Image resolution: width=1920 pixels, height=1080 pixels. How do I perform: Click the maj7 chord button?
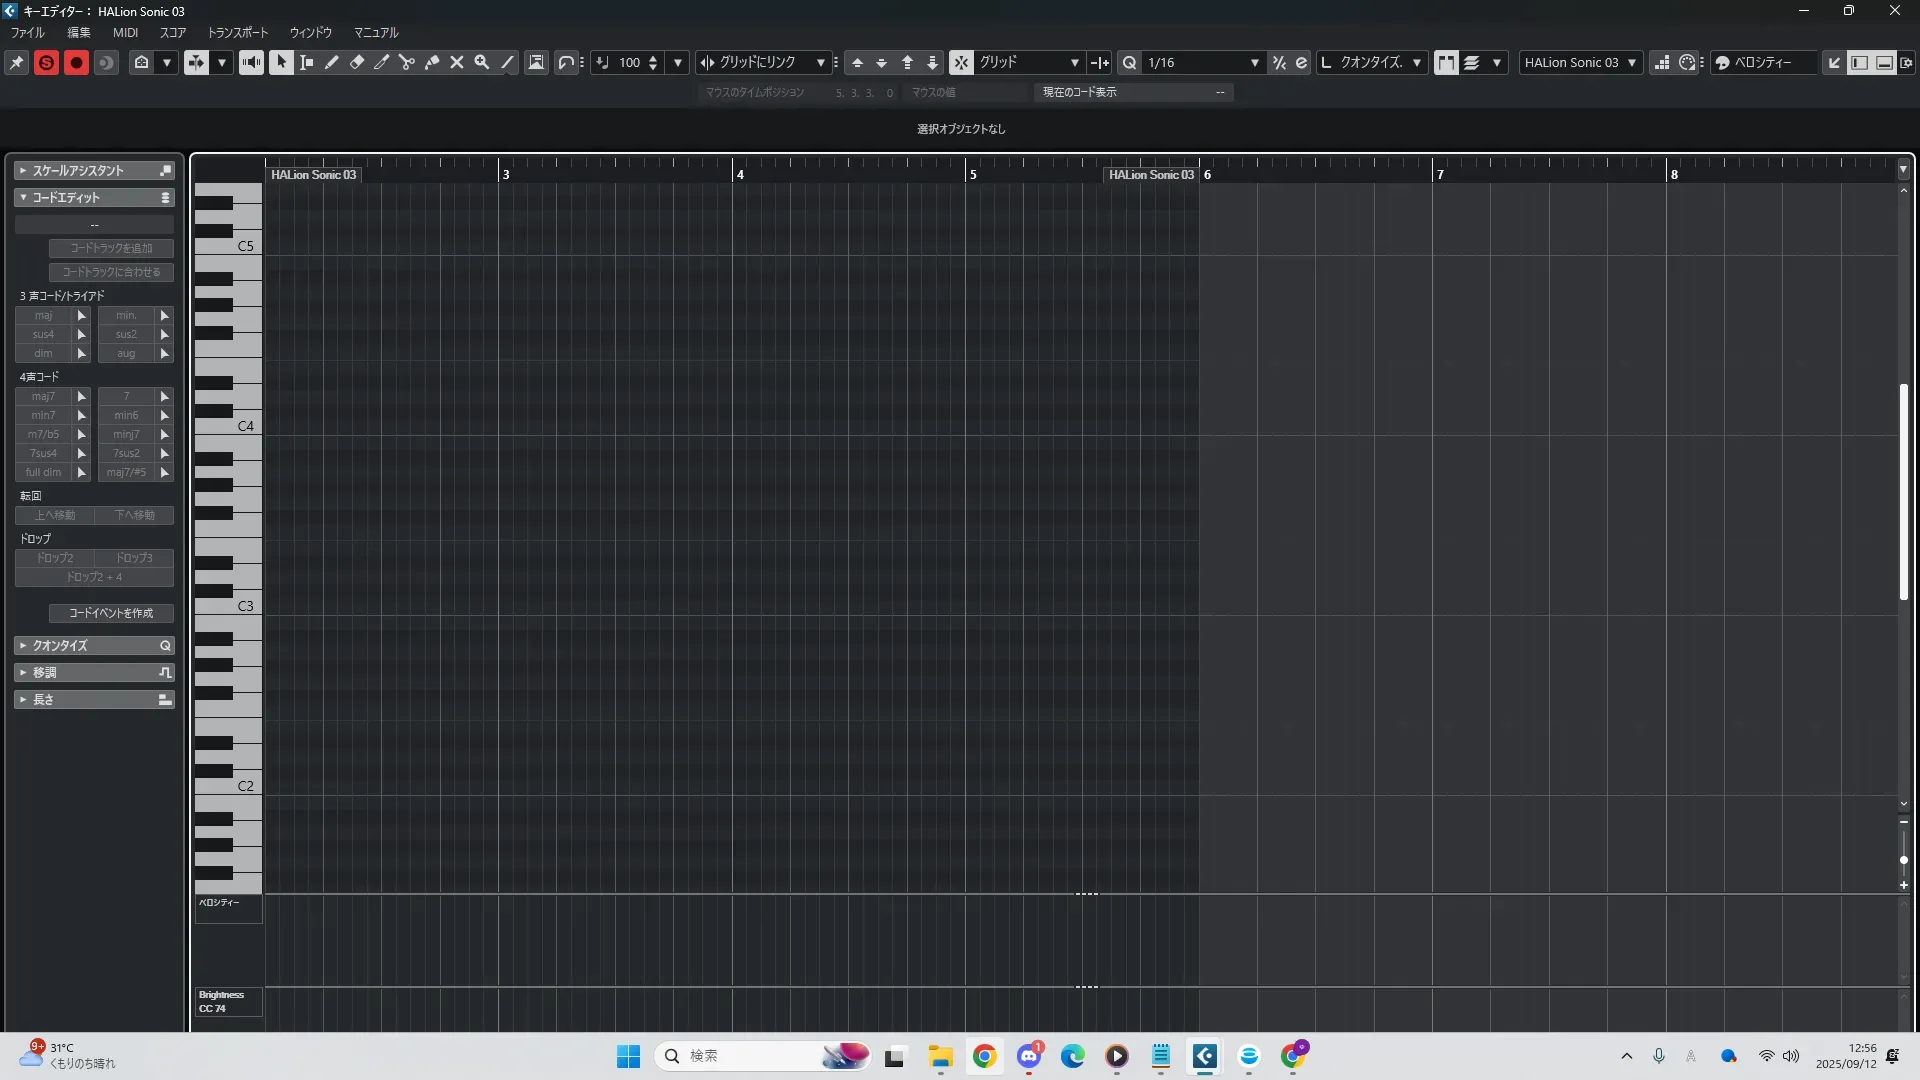(x=43, y=396)
